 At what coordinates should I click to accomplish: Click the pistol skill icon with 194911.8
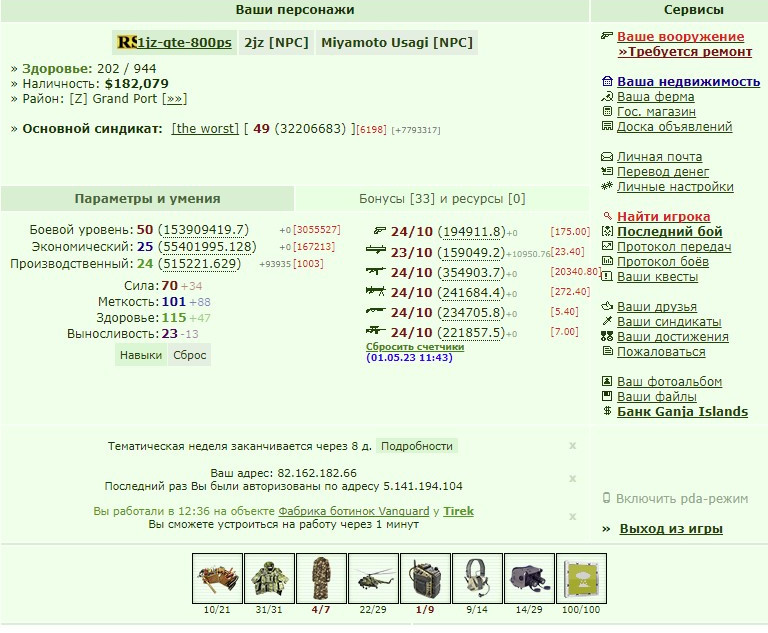[380, 230]
